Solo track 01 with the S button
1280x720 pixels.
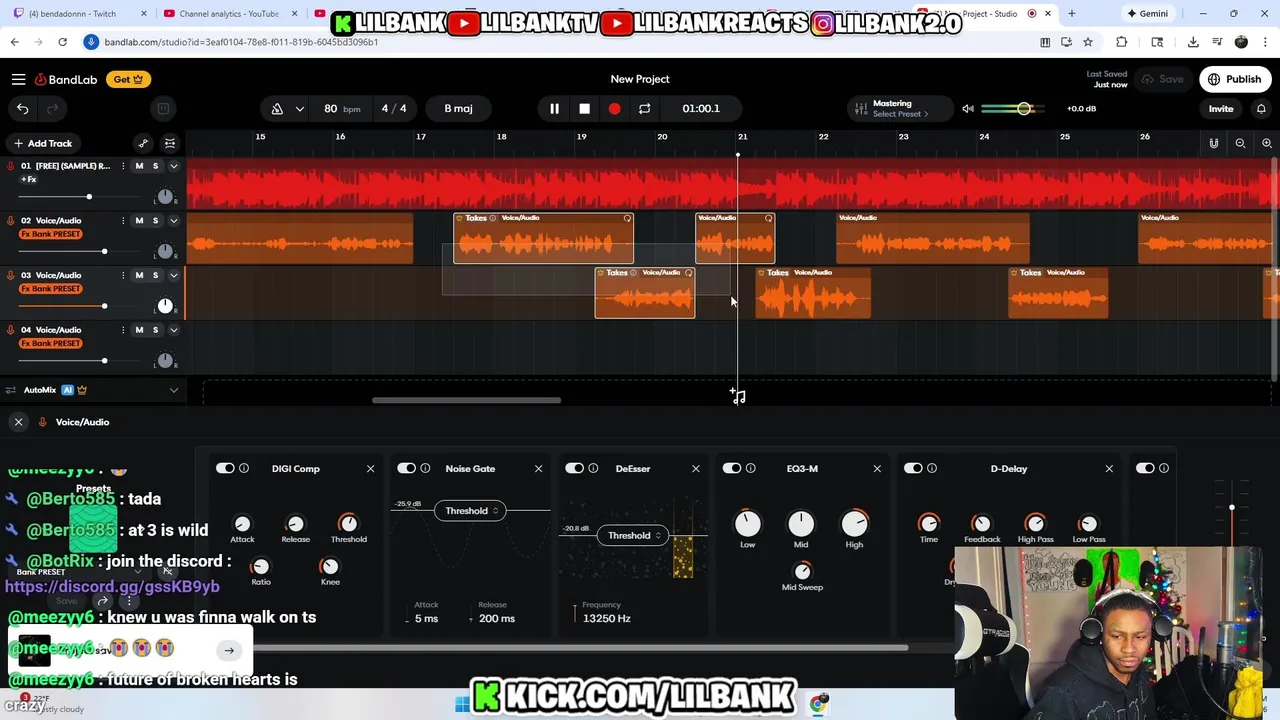155,166
